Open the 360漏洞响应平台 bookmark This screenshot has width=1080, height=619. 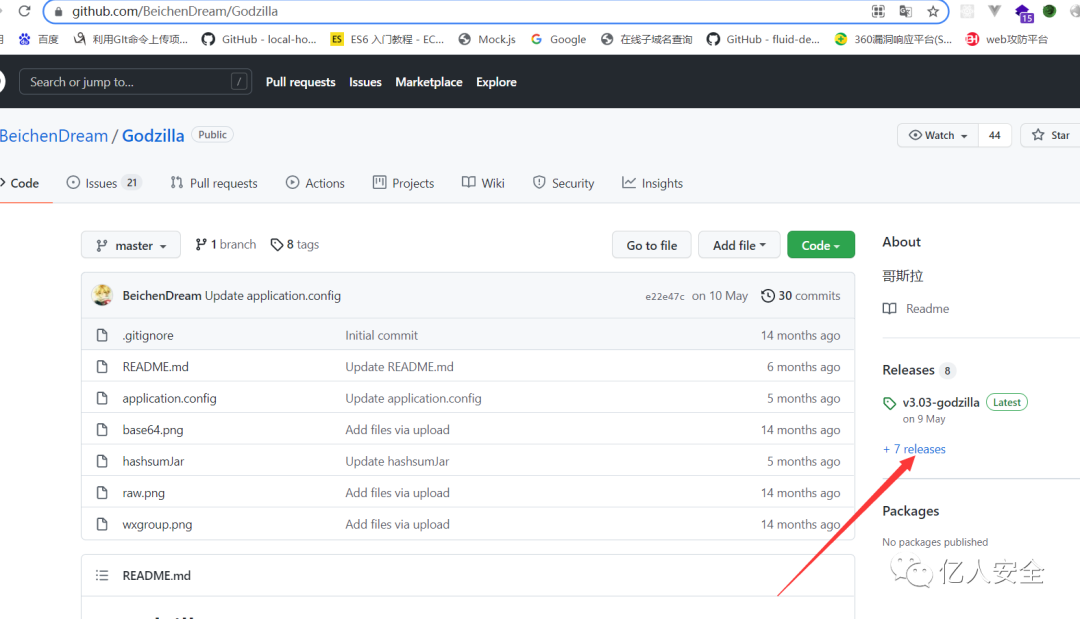click(893, 39)
